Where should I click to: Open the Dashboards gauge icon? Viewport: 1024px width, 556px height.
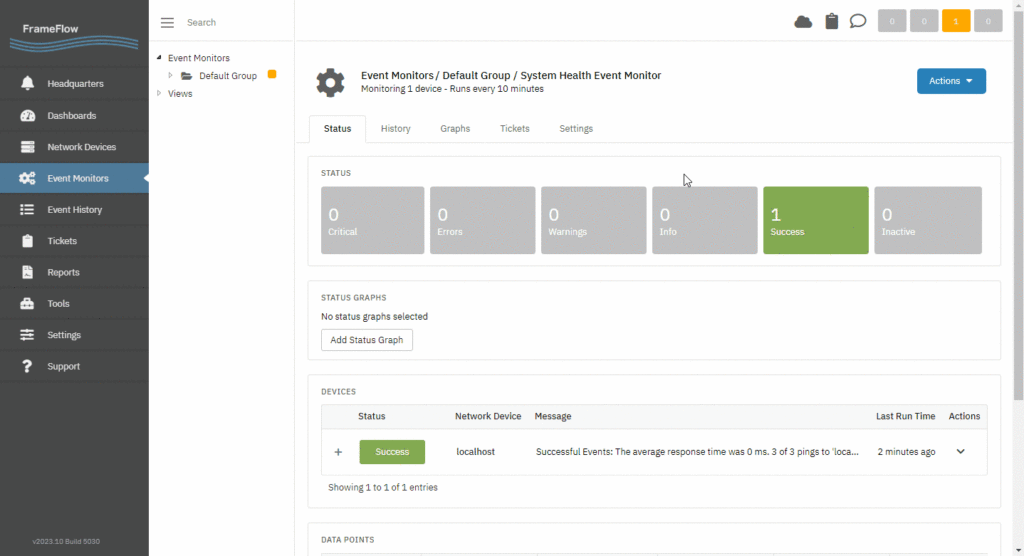click(27, 116)
